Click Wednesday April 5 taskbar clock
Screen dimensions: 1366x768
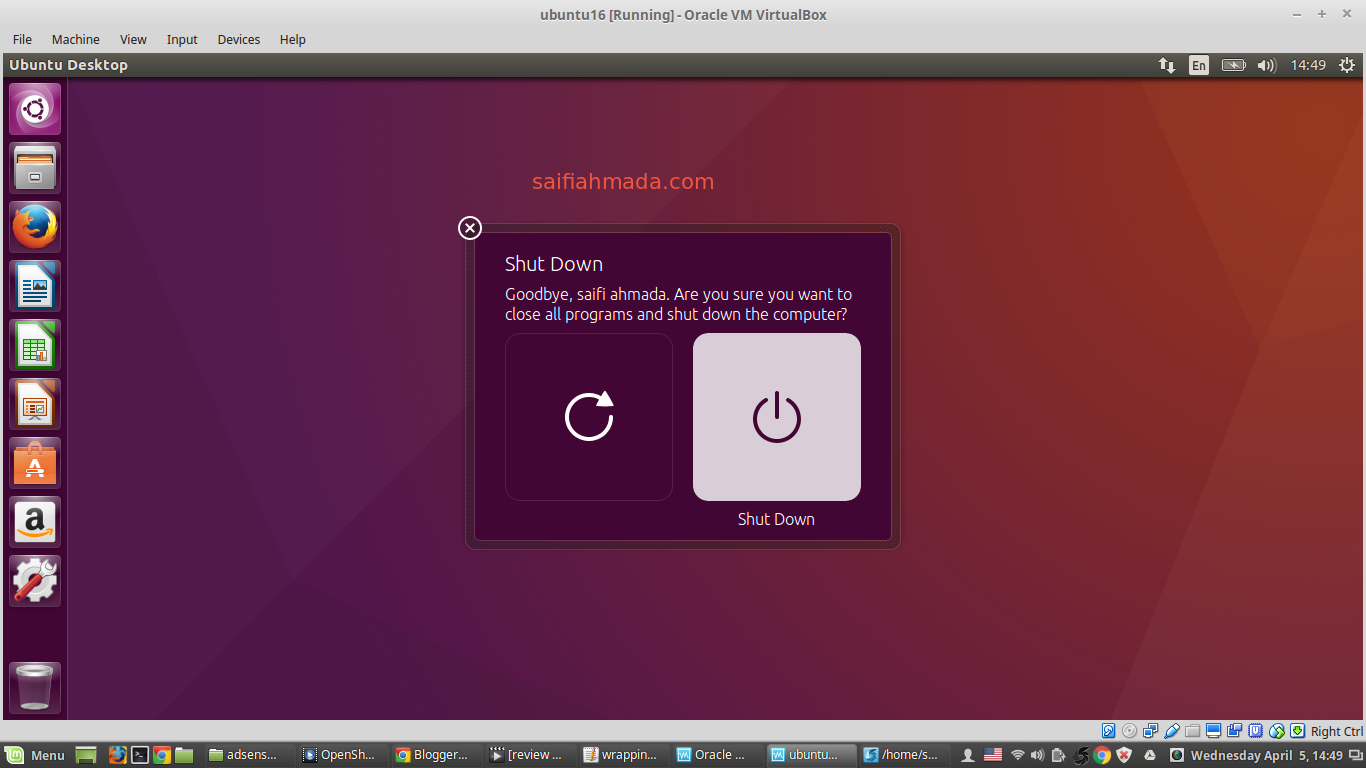tap(1267, 755)
